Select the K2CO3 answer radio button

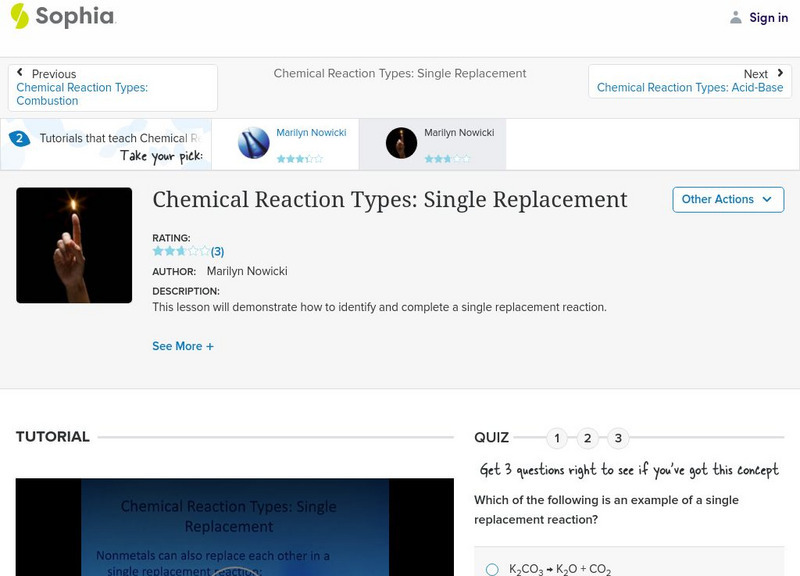pos(492,569)
